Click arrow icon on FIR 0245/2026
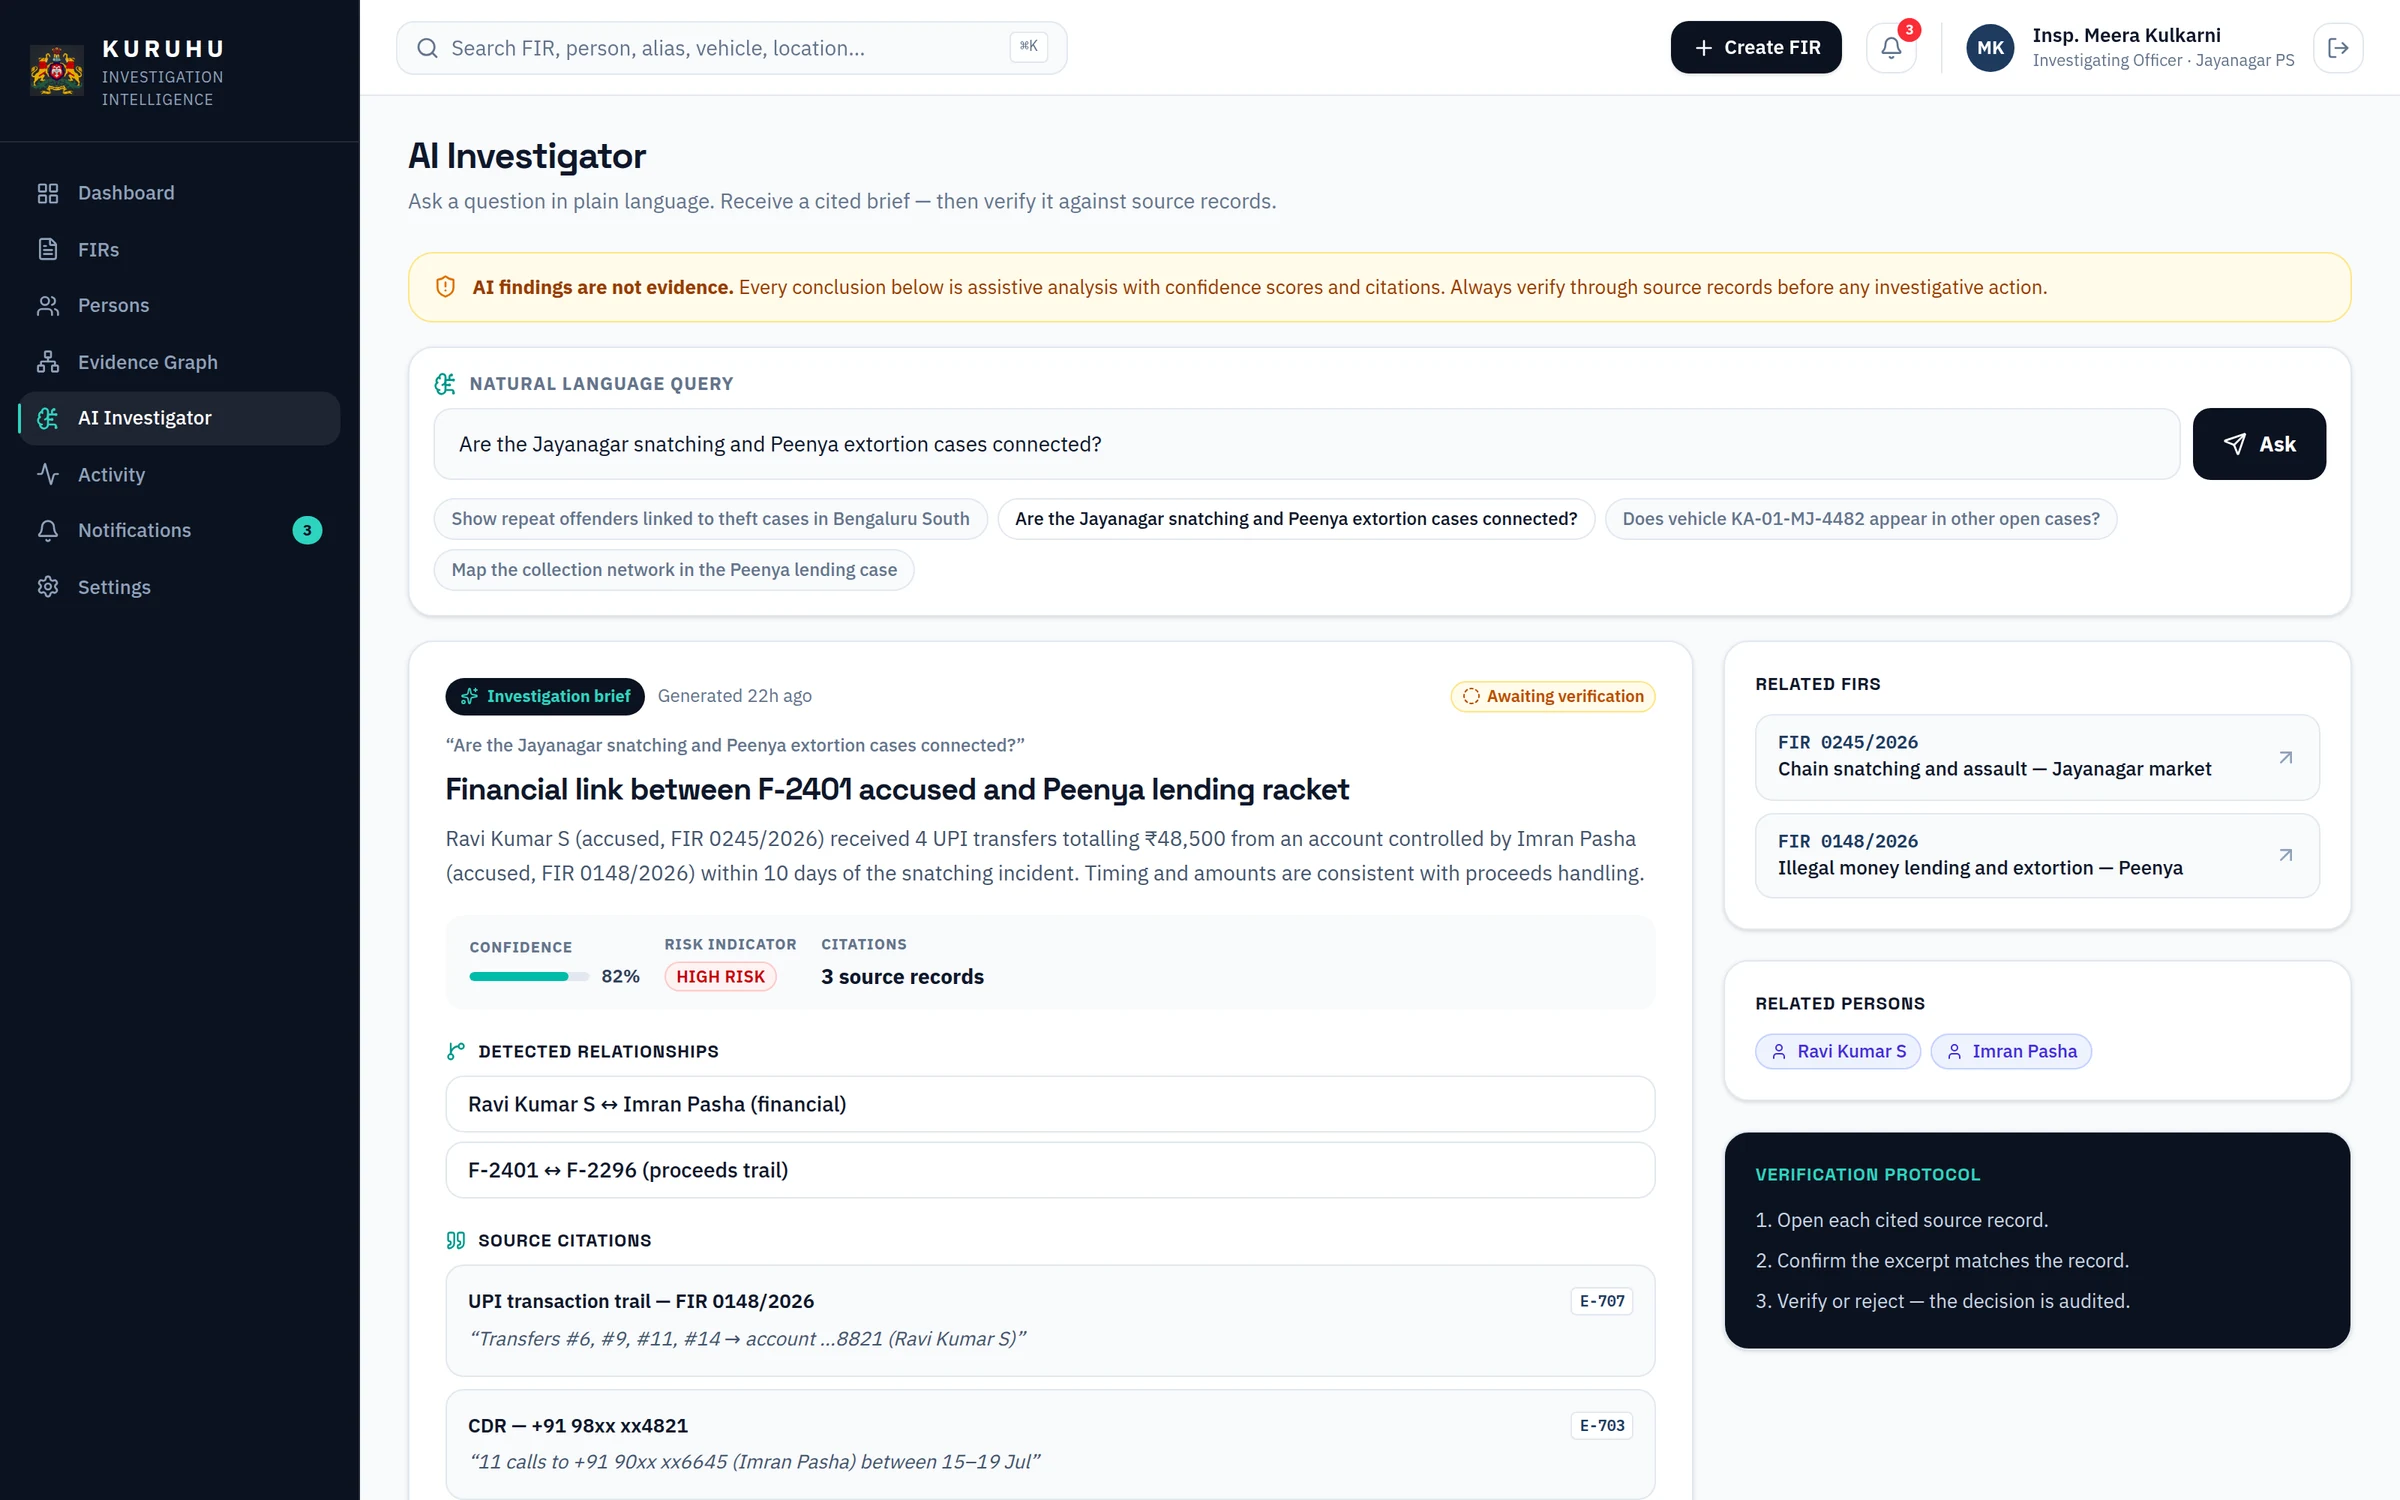This screenshot has height=1500, width=2400. coord(2286,757)
